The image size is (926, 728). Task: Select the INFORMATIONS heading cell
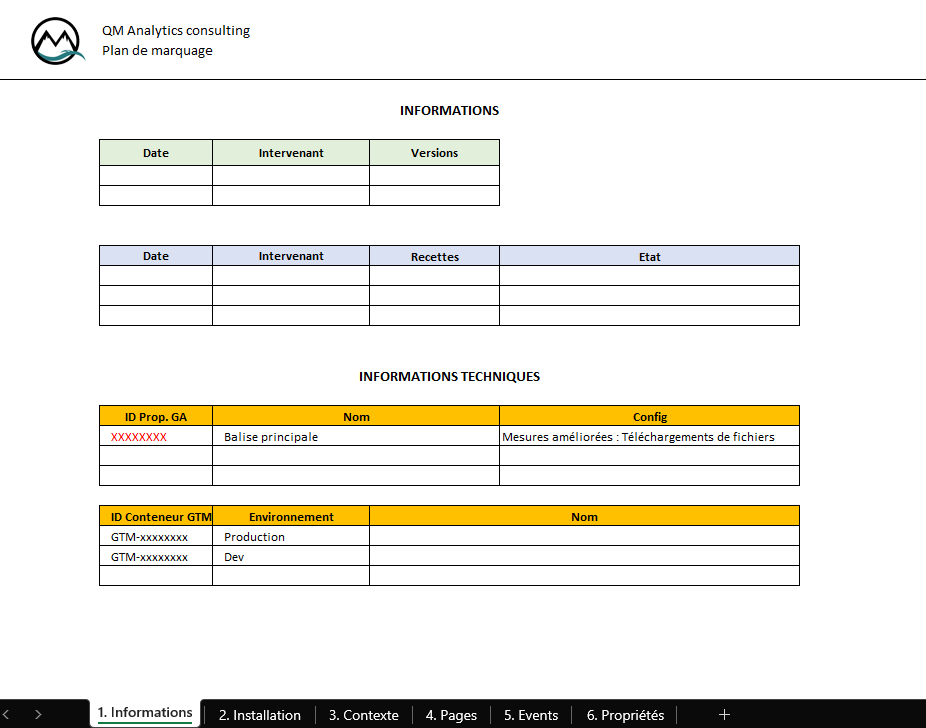click(449, 110)
